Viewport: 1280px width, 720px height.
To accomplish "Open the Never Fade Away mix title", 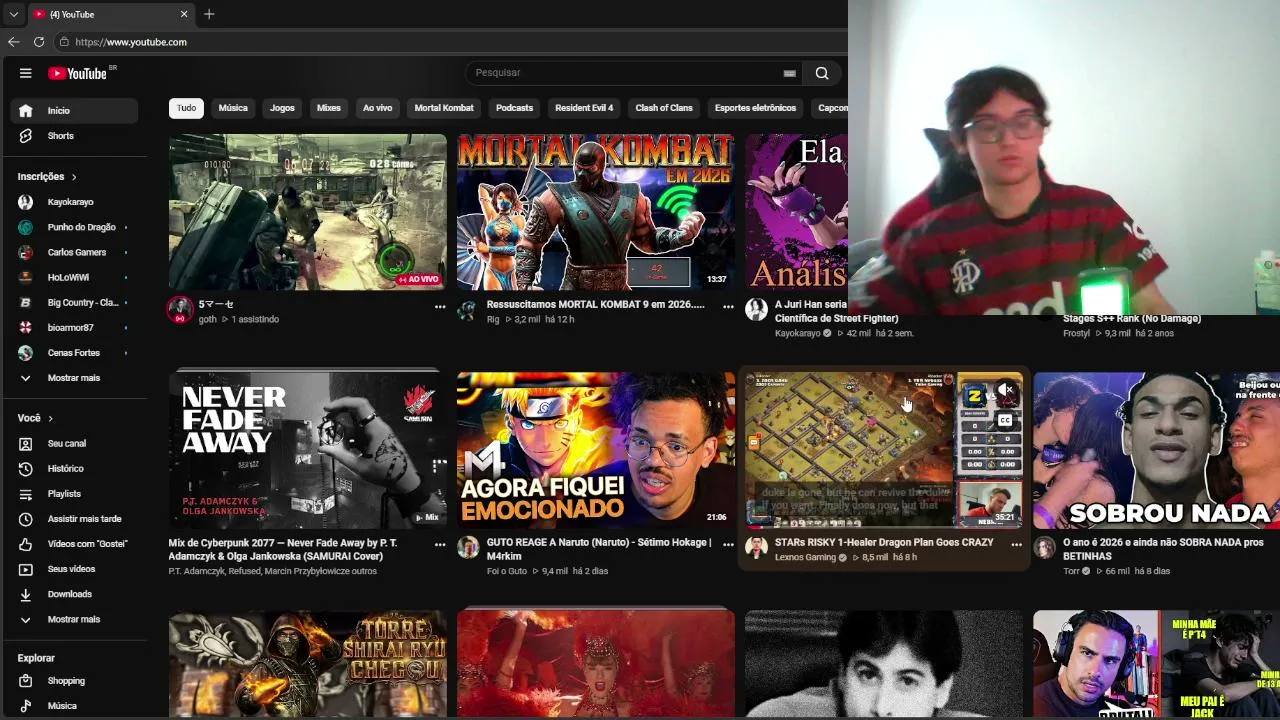I will [283, 549].
